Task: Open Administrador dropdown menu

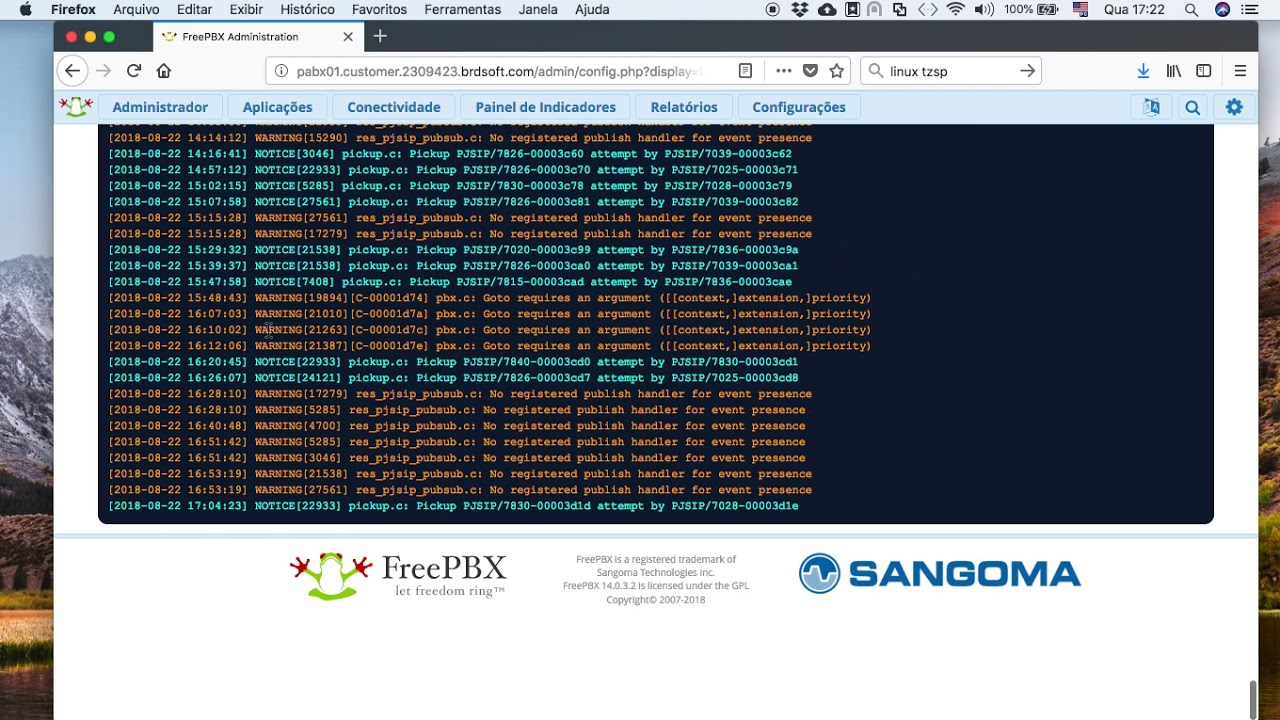Action: pos(160,107)
